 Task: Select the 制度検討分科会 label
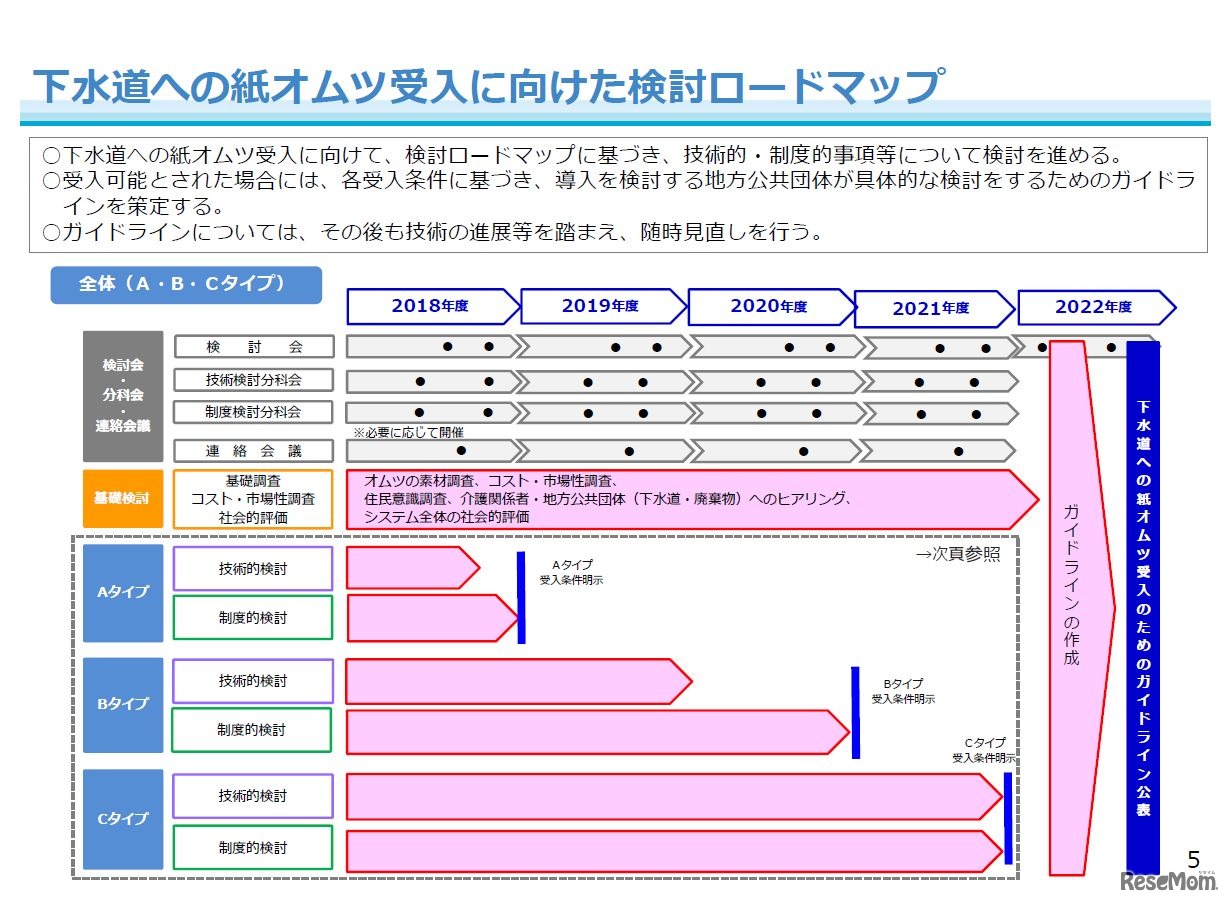254,412
